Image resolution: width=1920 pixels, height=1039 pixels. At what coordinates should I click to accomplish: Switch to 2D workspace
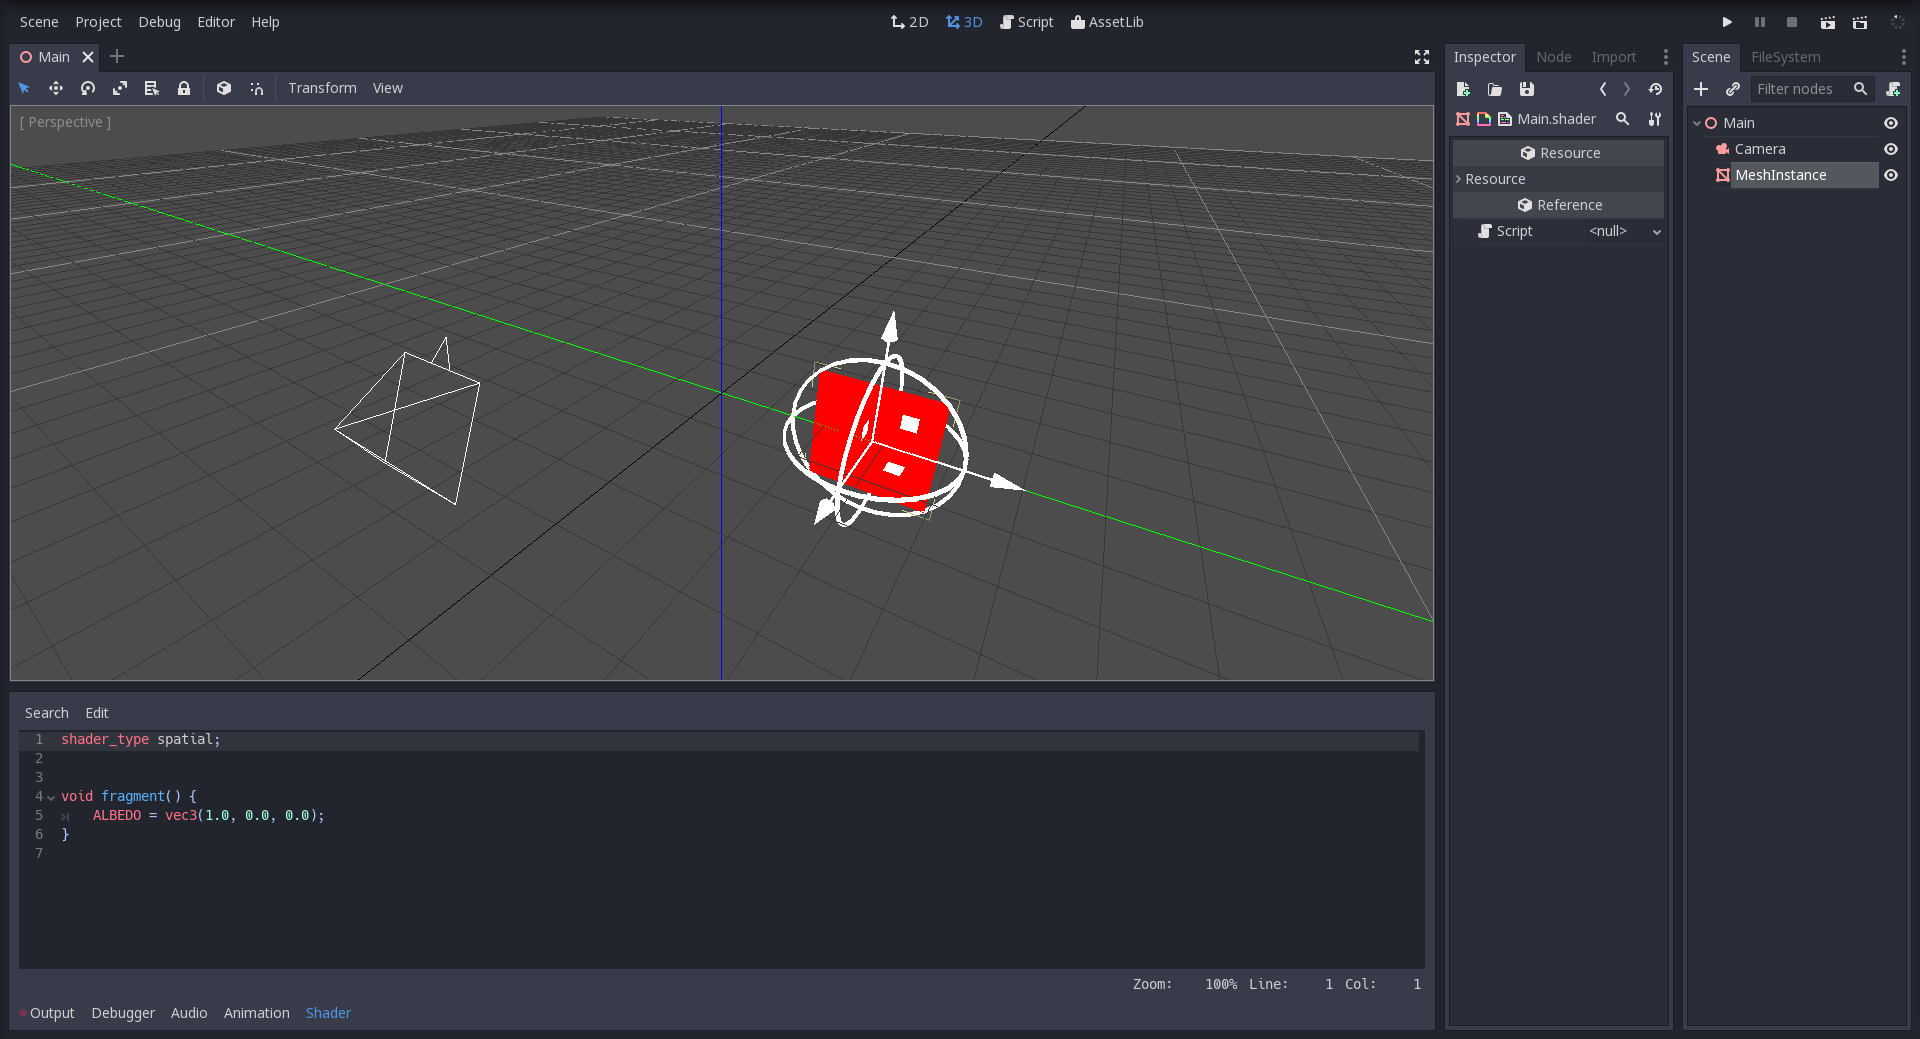909,22
